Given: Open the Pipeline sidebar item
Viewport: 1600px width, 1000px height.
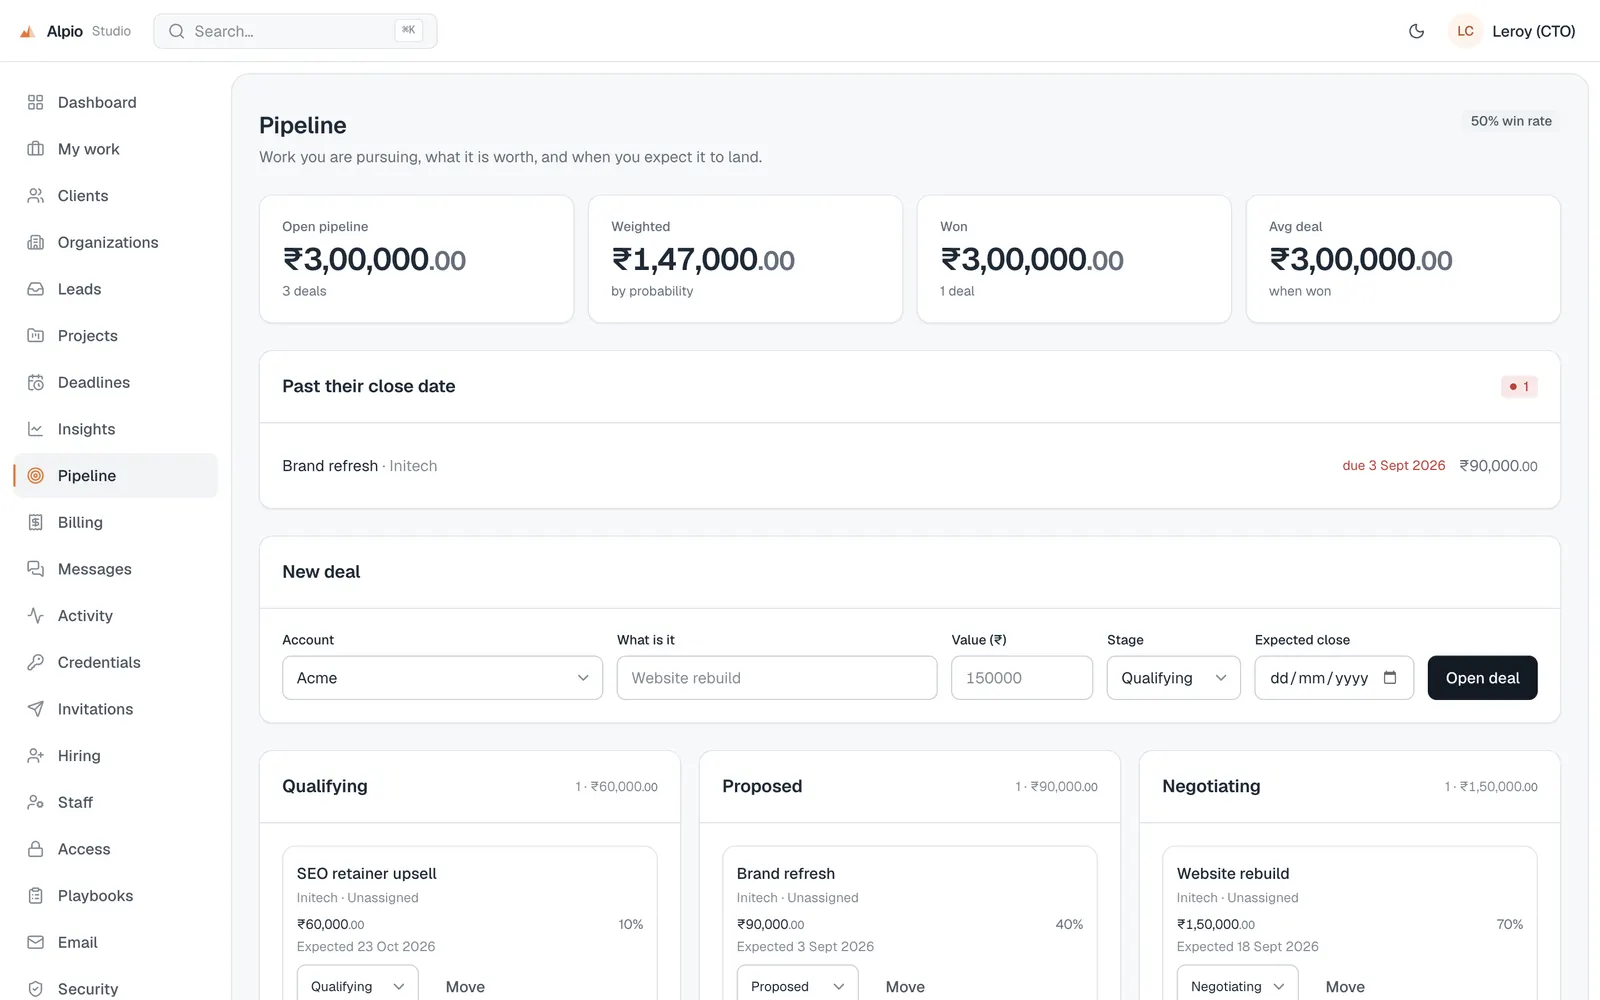Looking at the screenshot, I should tap(116, 476).
